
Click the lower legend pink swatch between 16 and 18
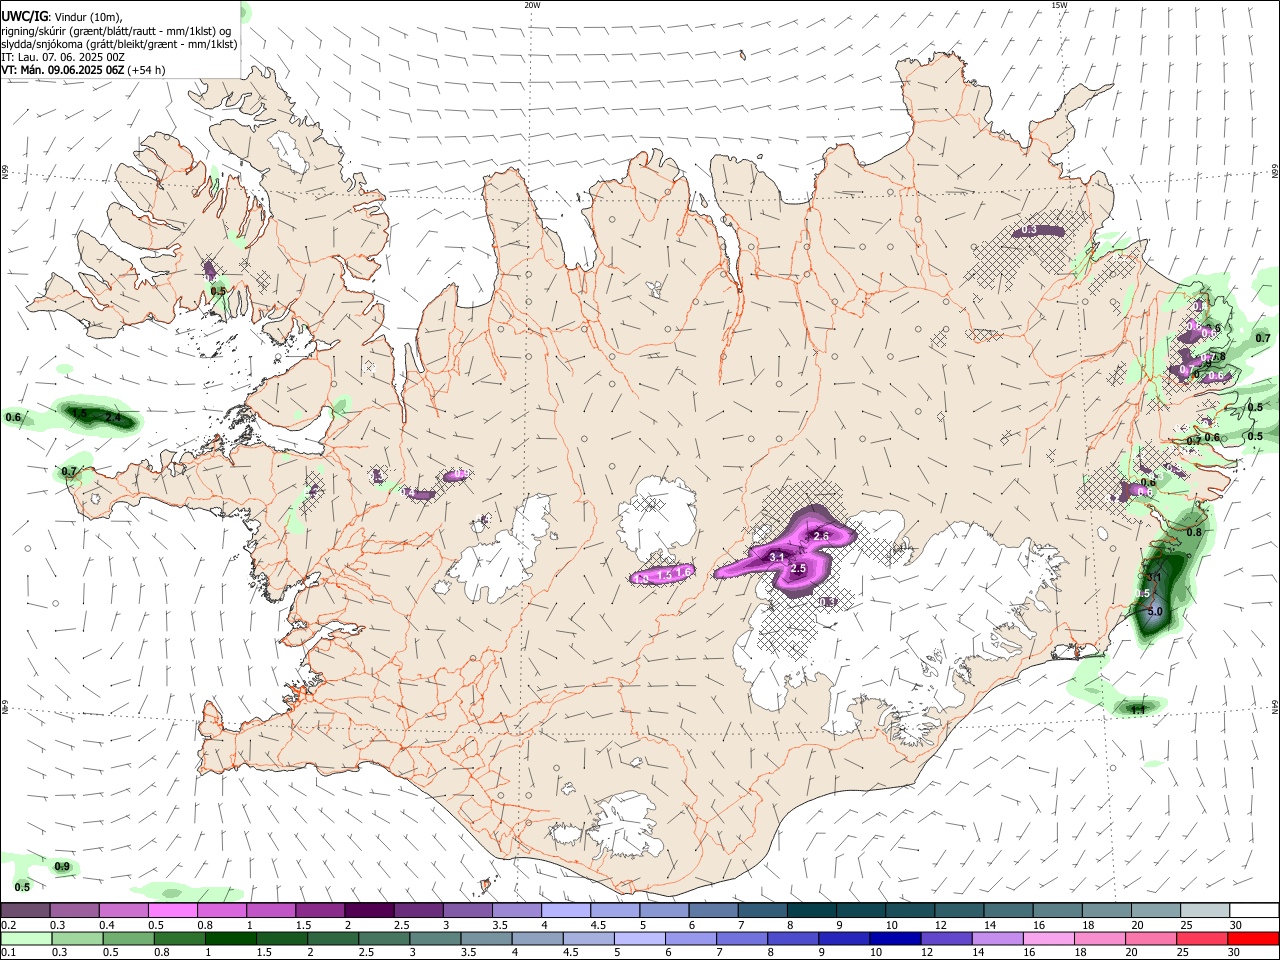click(x=1050, y=938)
